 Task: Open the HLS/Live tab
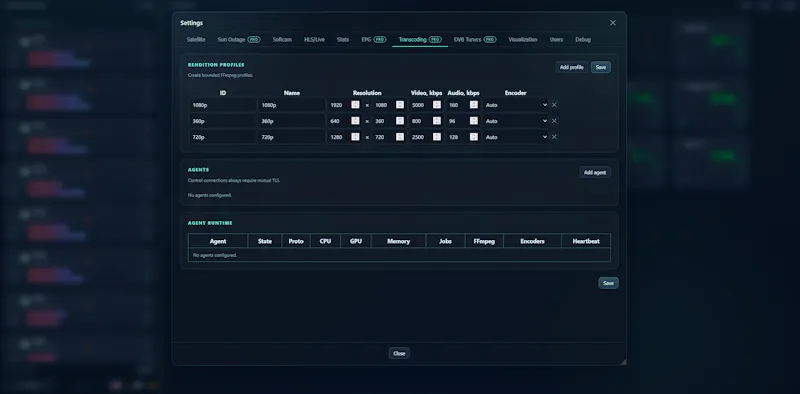point(314,39)
